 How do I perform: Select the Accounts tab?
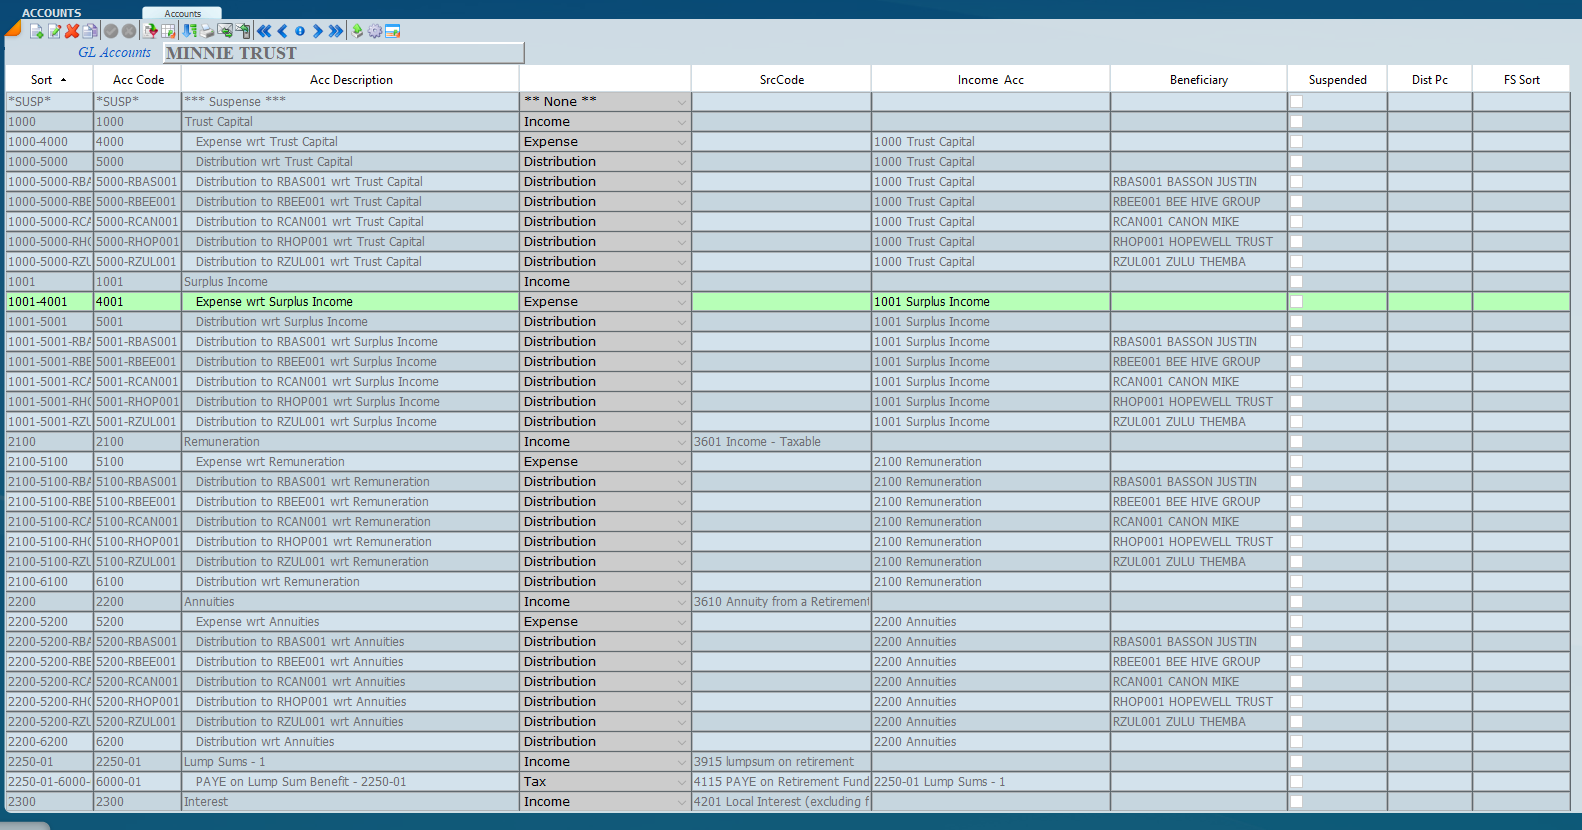pyautogui.click(x=182, y=13)
